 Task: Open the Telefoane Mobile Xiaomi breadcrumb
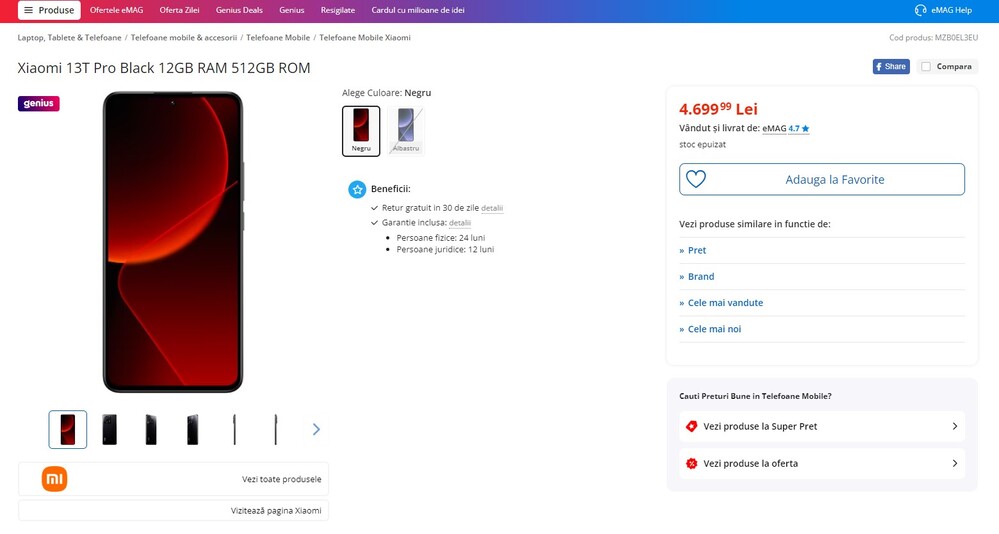[x=365, y=37]
